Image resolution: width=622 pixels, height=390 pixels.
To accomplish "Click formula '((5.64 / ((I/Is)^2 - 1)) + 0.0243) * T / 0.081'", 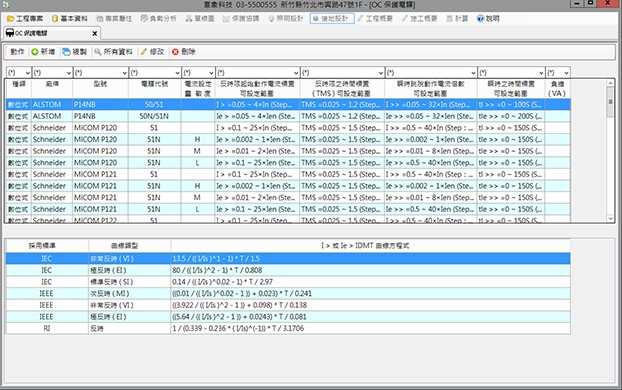I will click(x=239, y=317).
